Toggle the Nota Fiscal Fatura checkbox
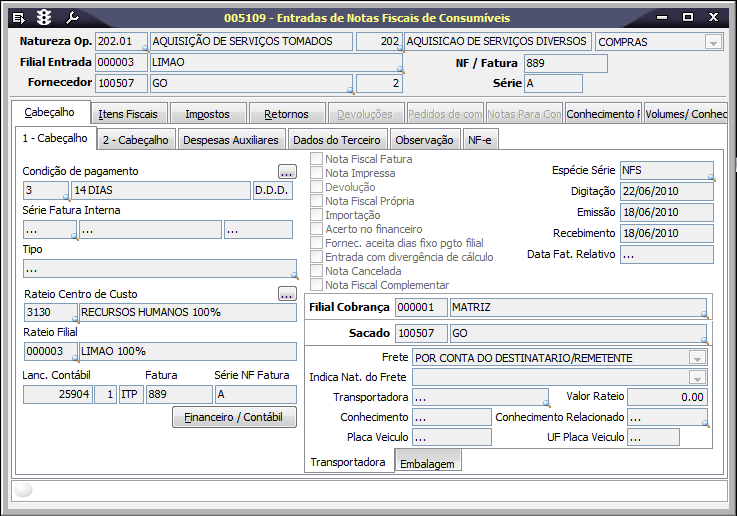The image size is (737, 516). (x=317, y=159)
